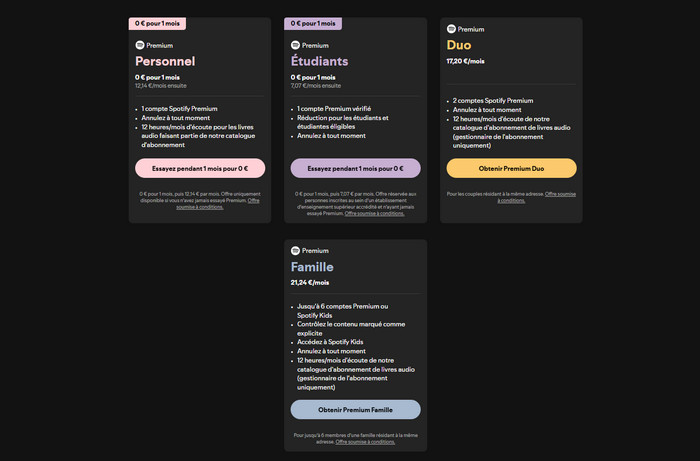Click the Spotify logo in the Famille card
The width and height of the screenshot is (700, 461).
(296, 251)
